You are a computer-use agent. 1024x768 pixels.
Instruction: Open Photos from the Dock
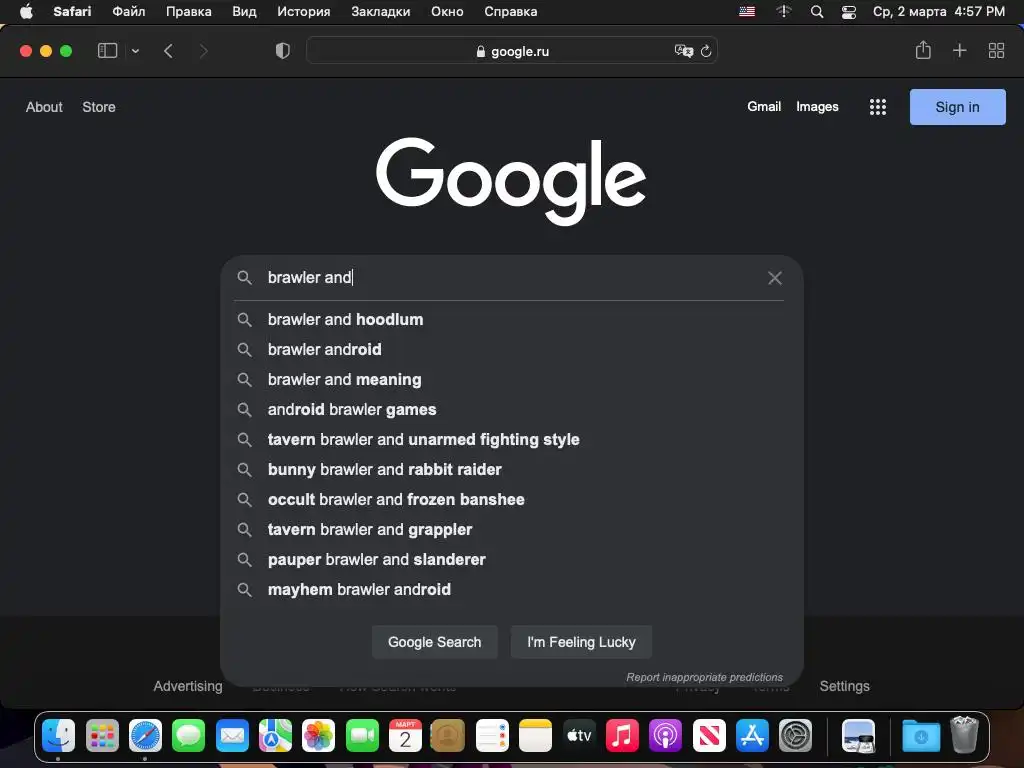pyautogui.click(x=319, y=736)
